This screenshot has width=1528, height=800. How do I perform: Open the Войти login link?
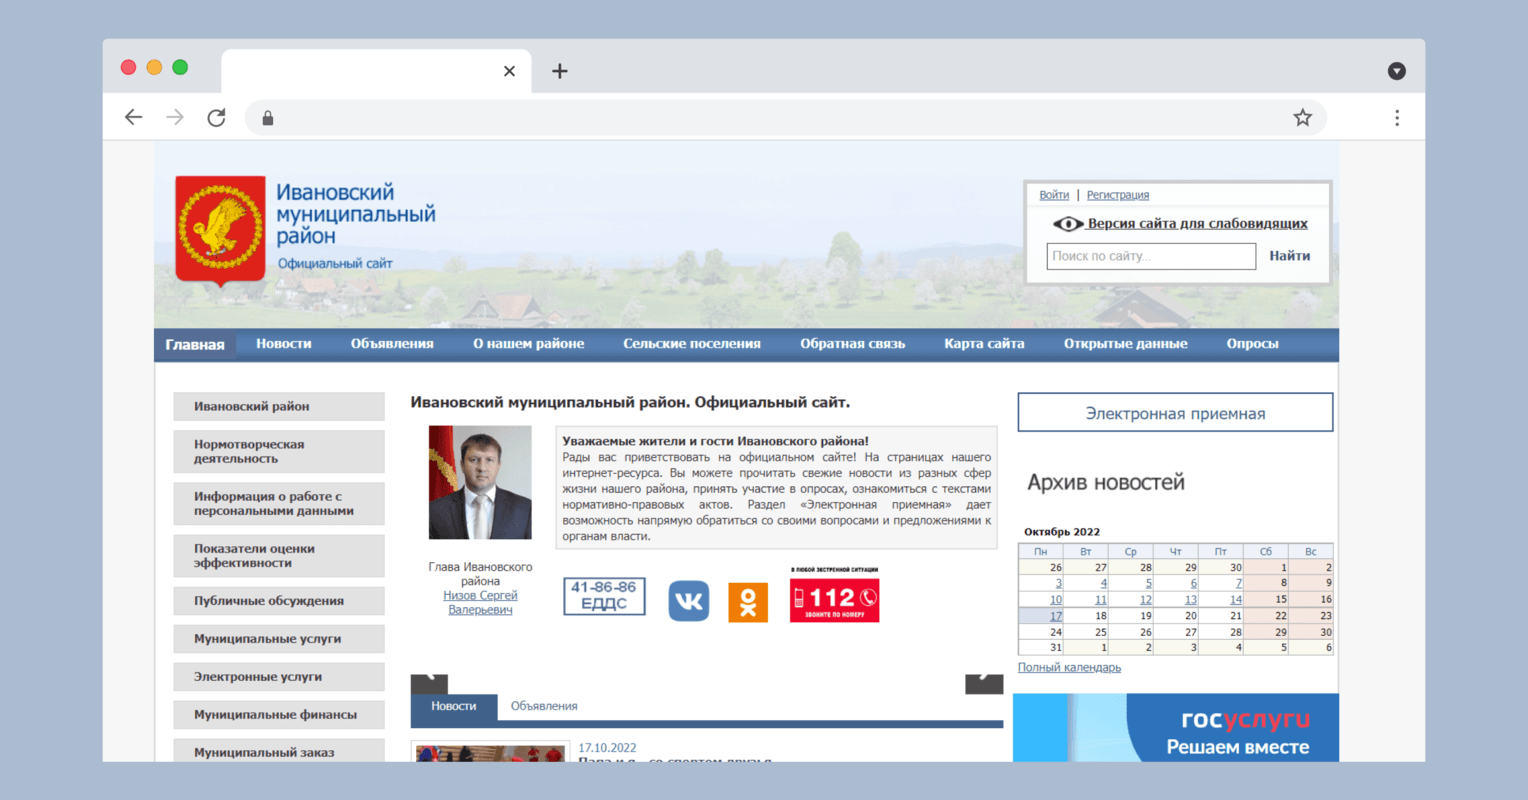(x=1054, y=195)
